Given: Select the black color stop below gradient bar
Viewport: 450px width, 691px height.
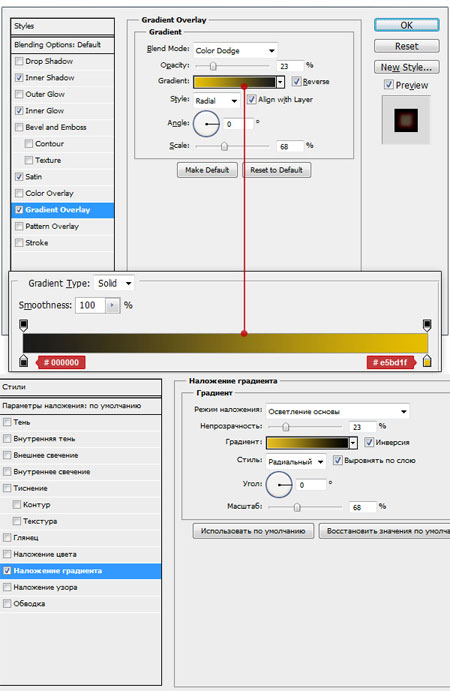Looking at the screenshot, I should click(24, 360).
